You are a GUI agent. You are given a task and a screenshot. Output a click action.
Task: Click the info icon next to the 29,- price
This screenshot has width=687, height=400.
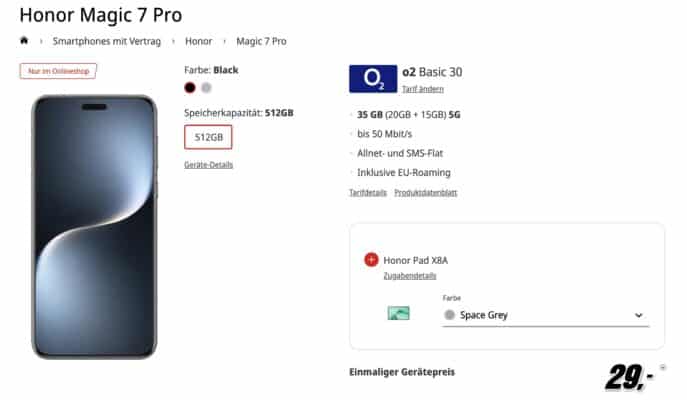tap(663, 367)
